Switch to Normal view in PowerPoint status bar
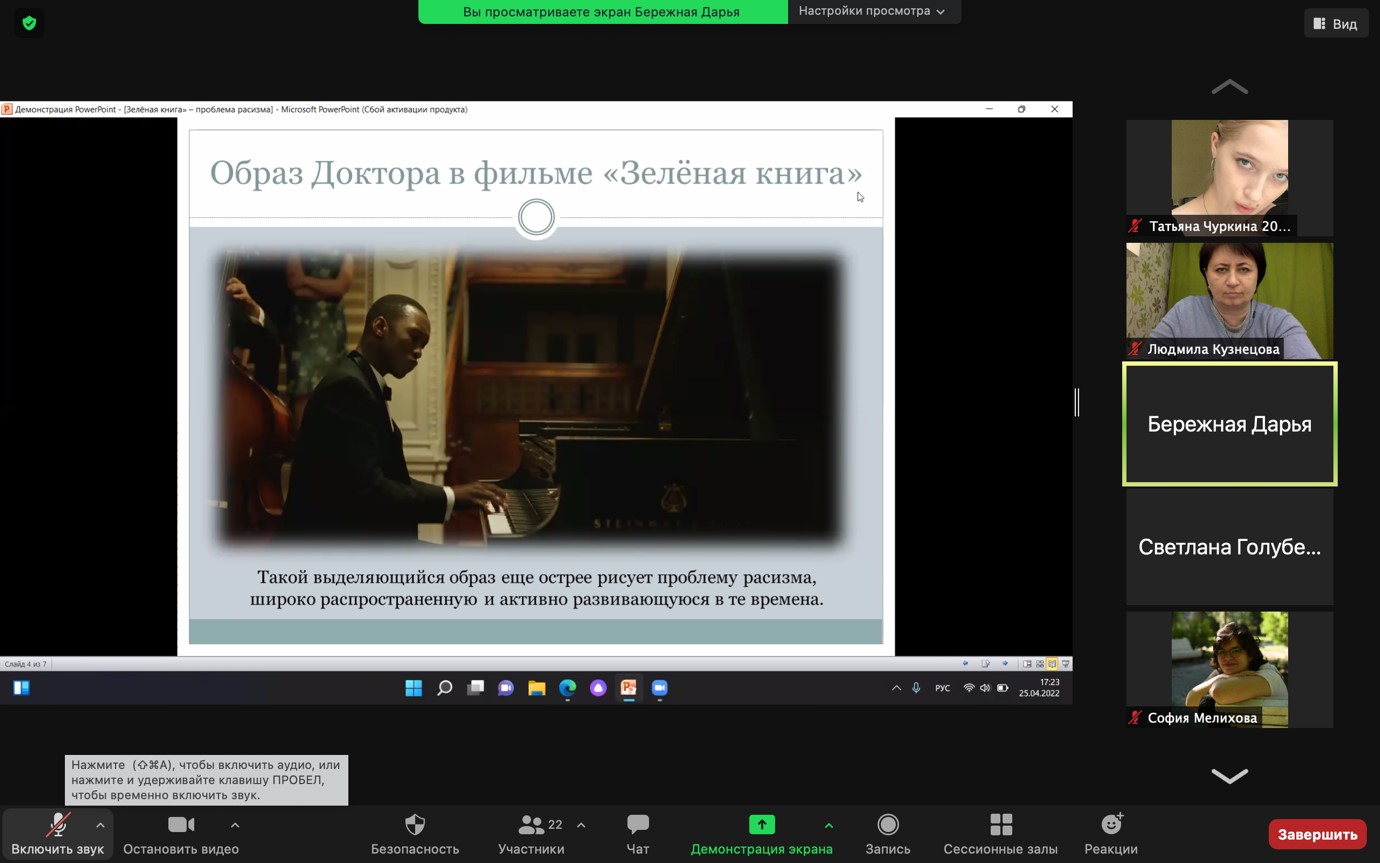This screenshot has width=1380, height=863. (1027, 664)
